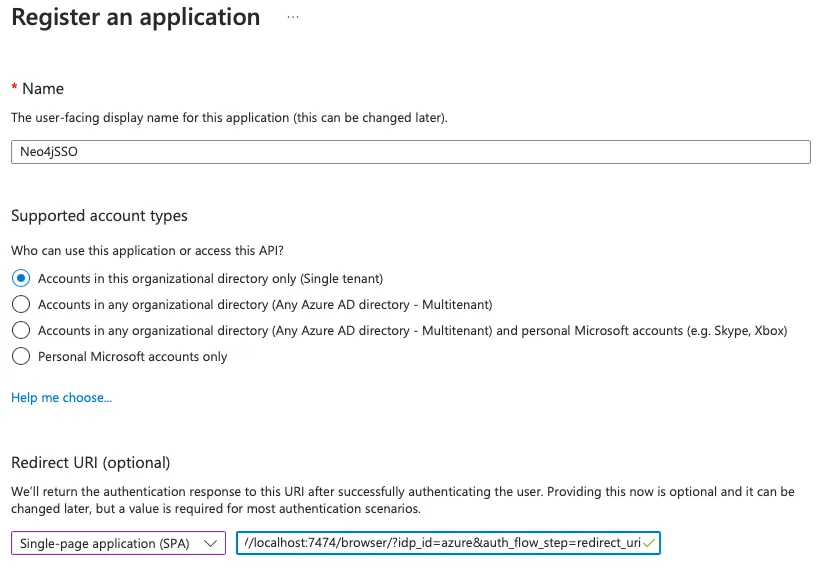Open the ellipsis menu beside the page title
The image size is (826, 572).
[293, 18]
